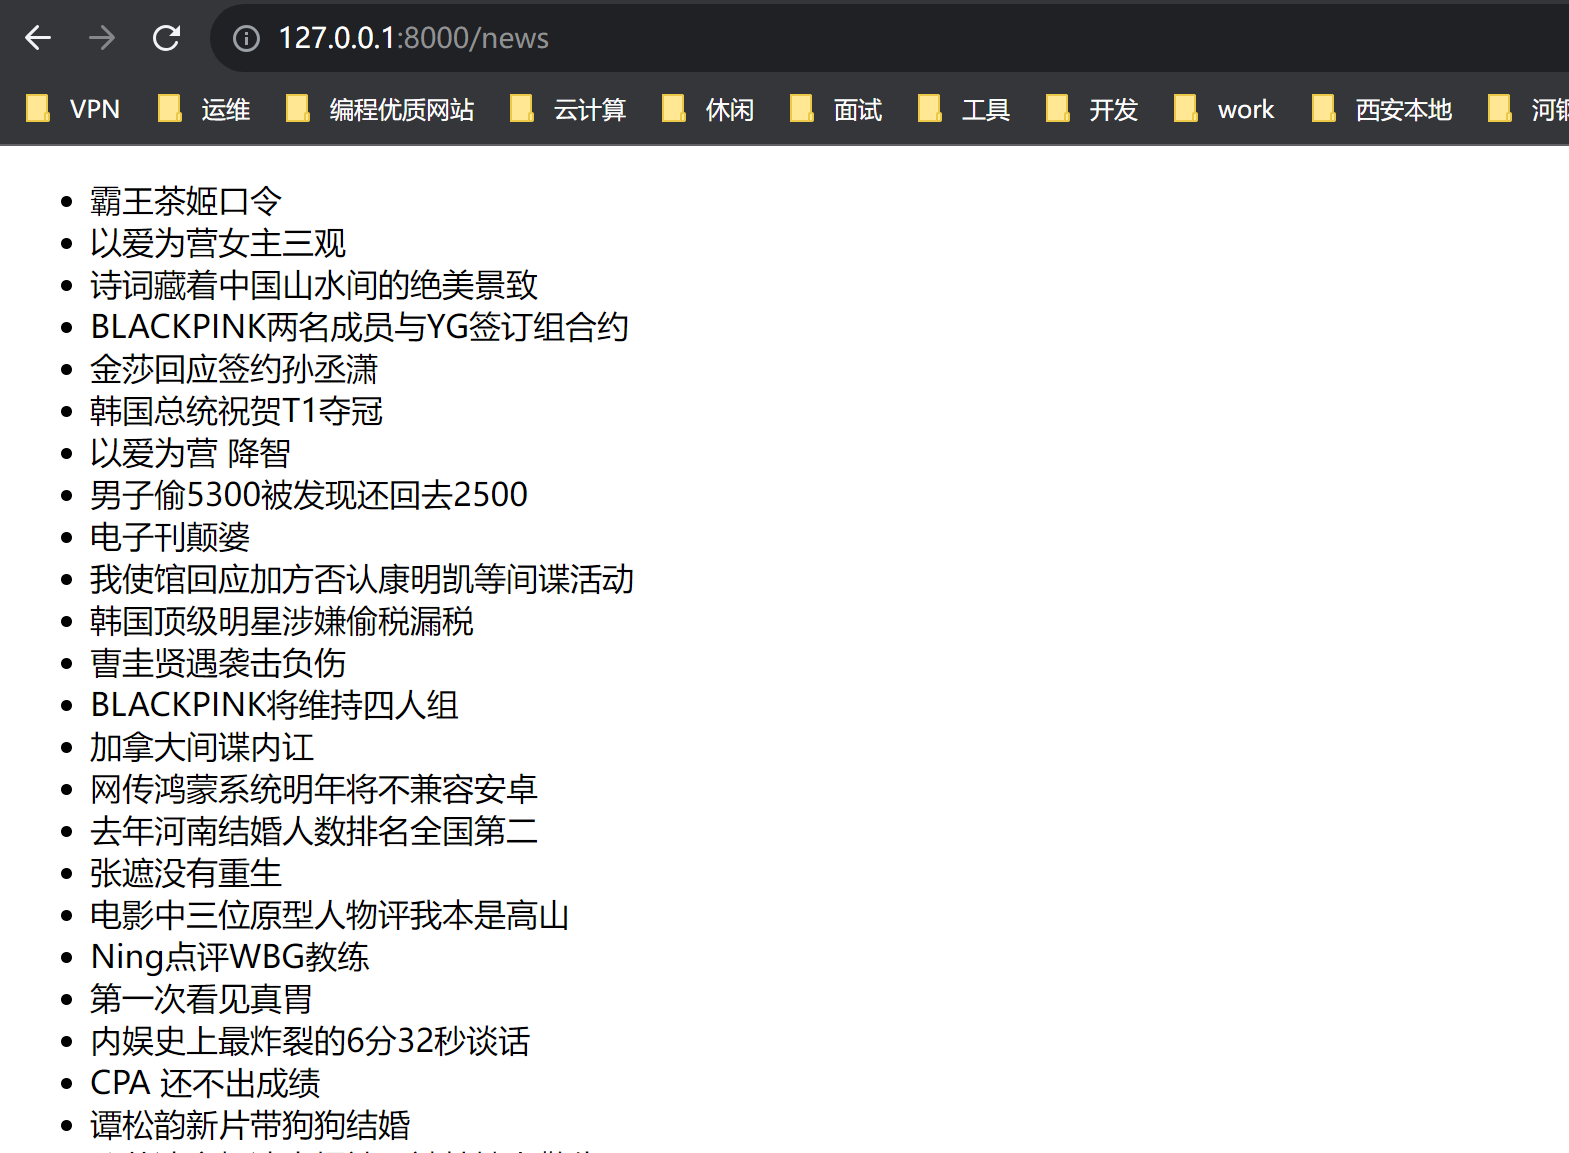Open the 云计算 bookmark folder
Screen dimensions: 1569x1153
pos(568,109)
